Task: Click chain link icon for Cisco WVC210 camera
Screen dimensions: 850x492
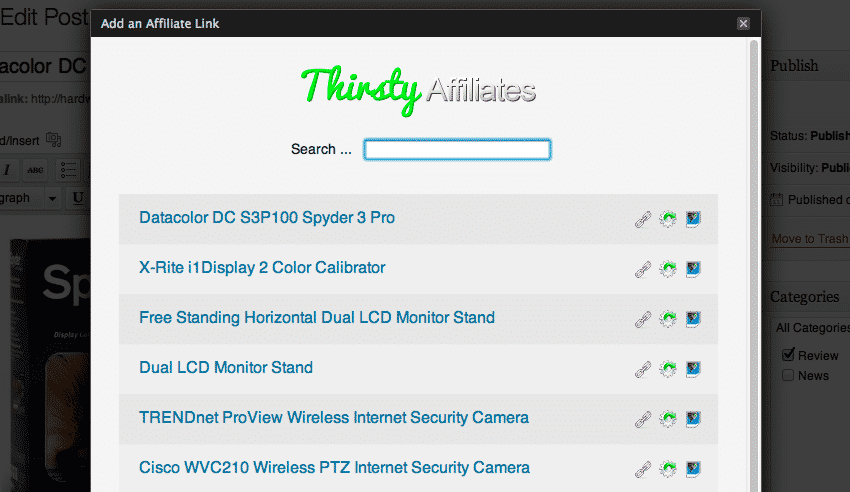Action: (643, 469)
